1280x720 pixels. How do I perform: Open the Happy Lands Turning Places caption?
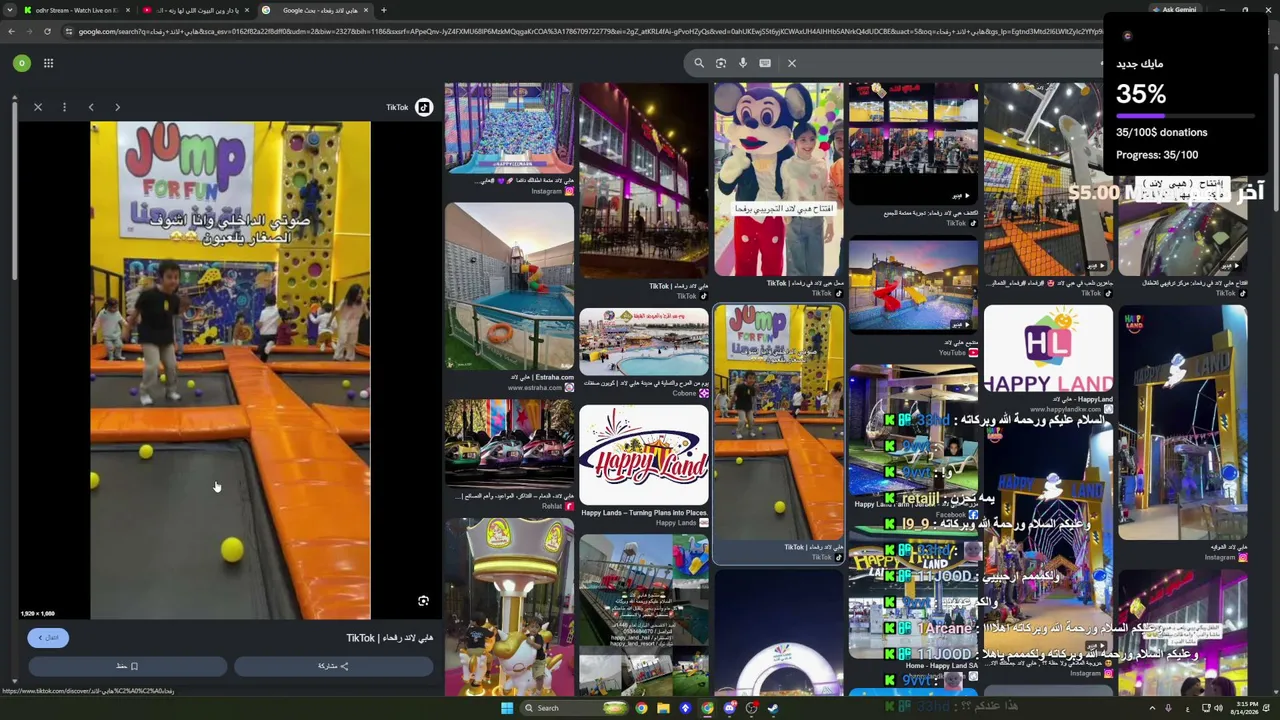644,513
